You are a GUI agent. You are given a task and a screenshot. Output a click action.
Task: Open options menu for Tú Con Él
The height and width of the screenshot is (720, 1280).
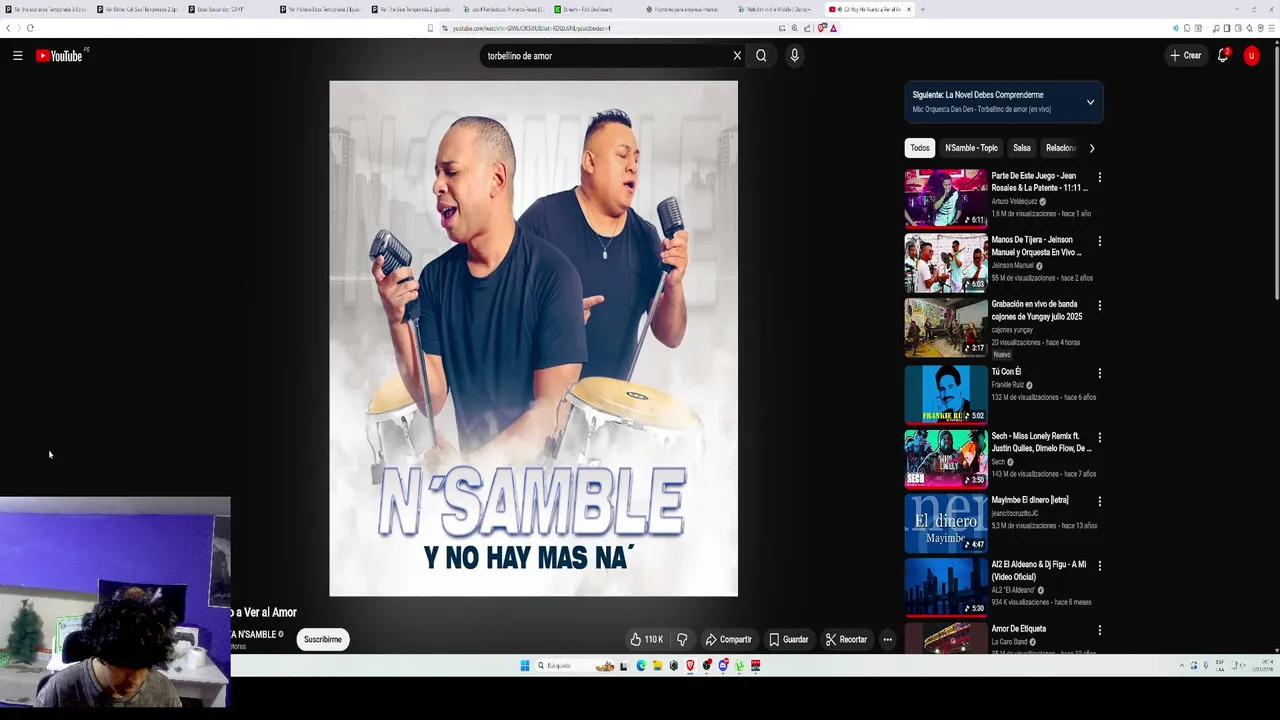1099,373
